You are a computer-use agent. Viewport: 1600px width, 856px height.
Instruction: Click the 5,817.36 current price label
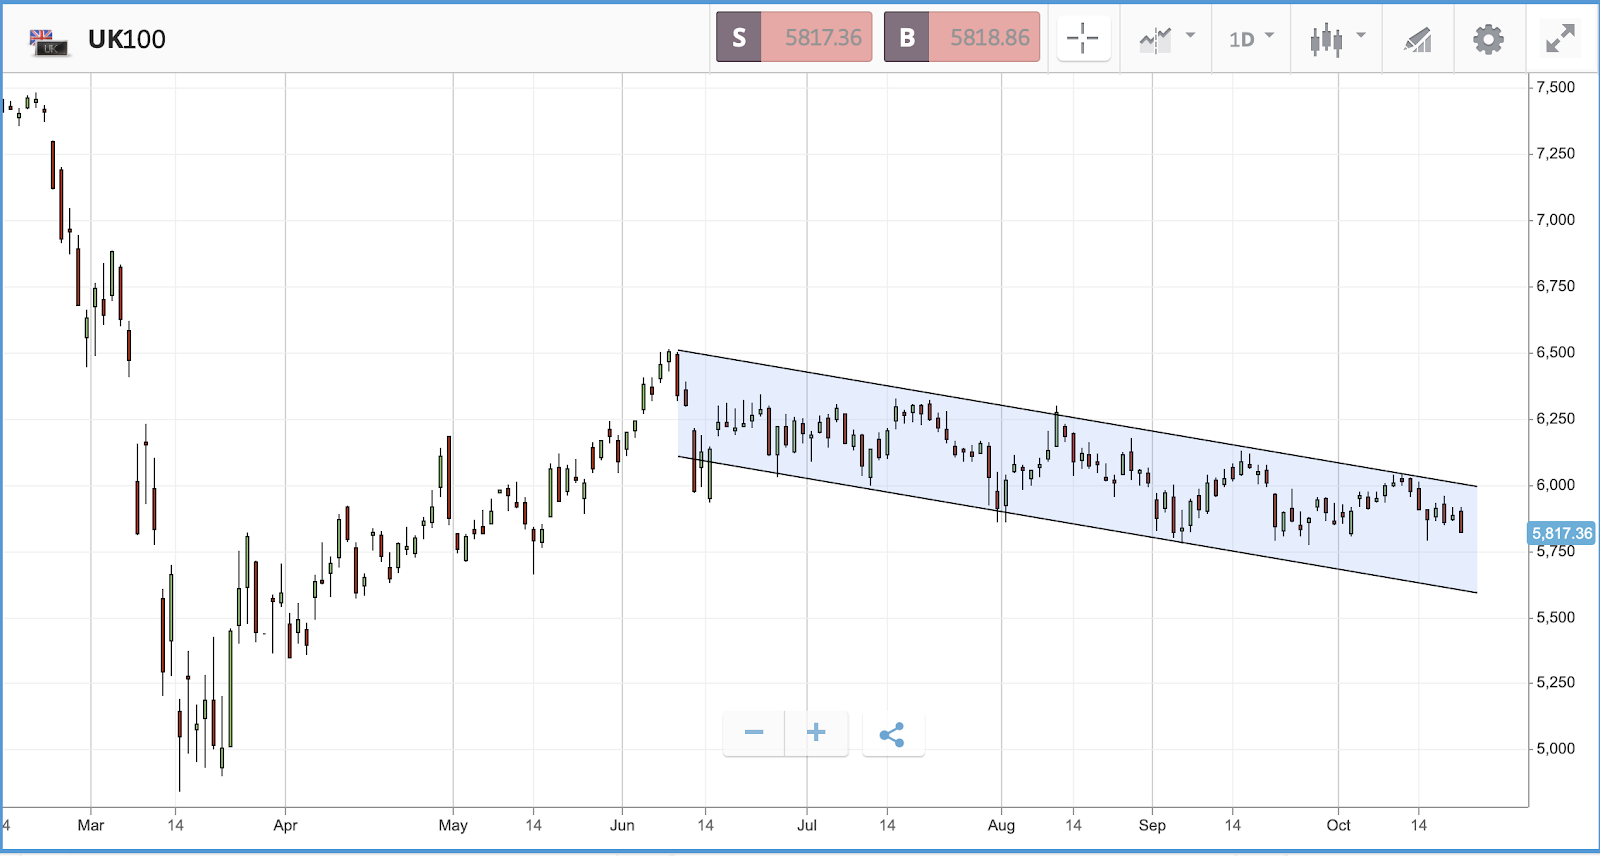[1562, 534]
